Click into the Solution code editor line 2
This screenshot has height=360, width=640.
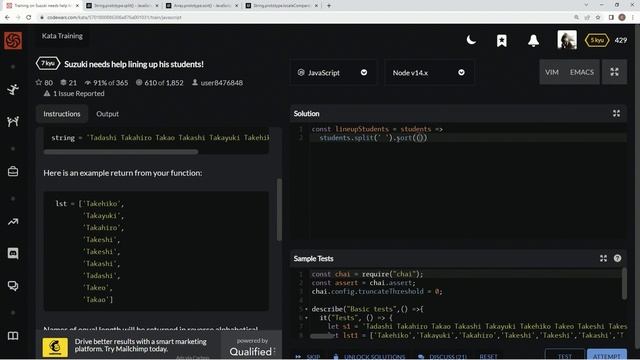(467, 138)
